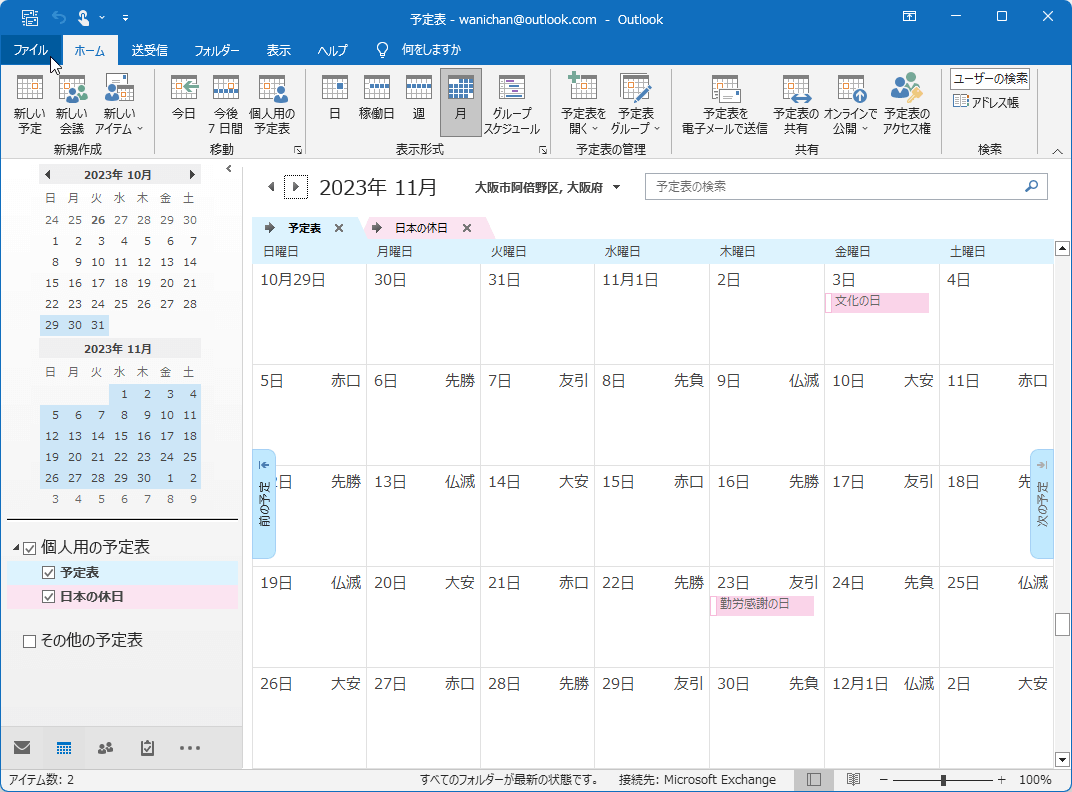This screenshot has height=792, width=1072.
Task: Toggle the 個人用の予定表 group checkbox
Action: pos(29,548)
